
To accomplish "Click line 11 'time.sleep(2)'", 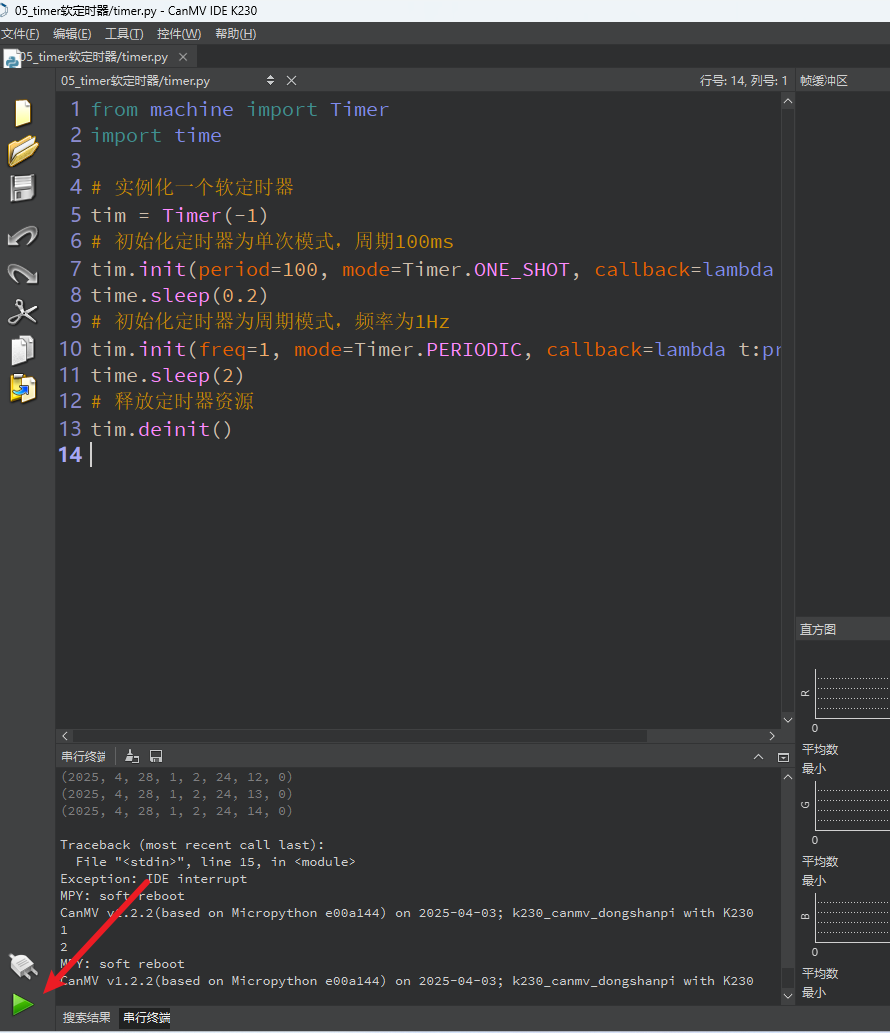I will click(167, 376).
